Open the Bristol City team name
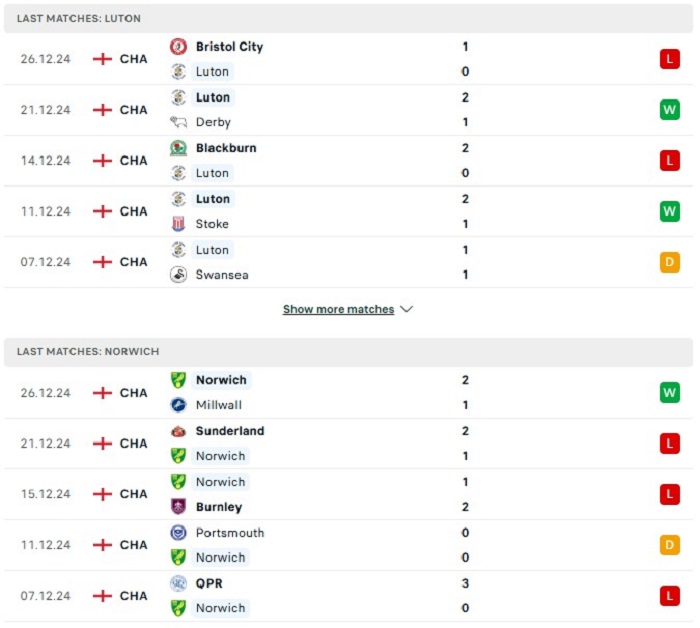700x628 pixels. pyautogui.click(x=229, y=46)
